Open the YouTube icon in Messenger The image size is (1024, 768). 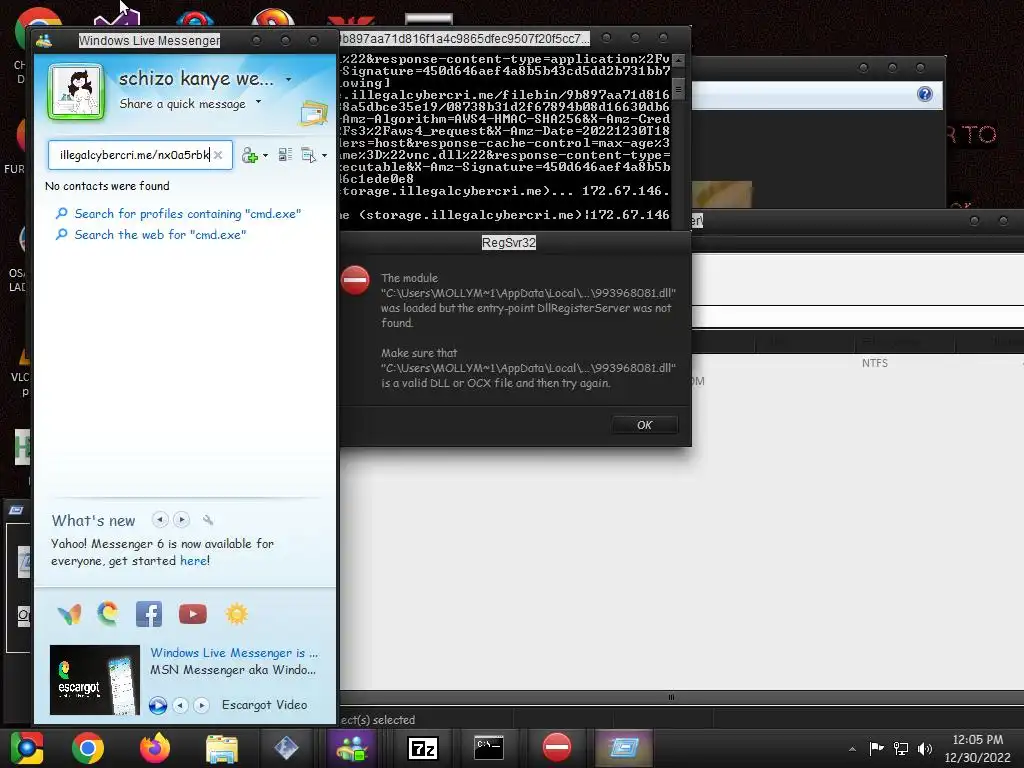[x=193, y=614]
